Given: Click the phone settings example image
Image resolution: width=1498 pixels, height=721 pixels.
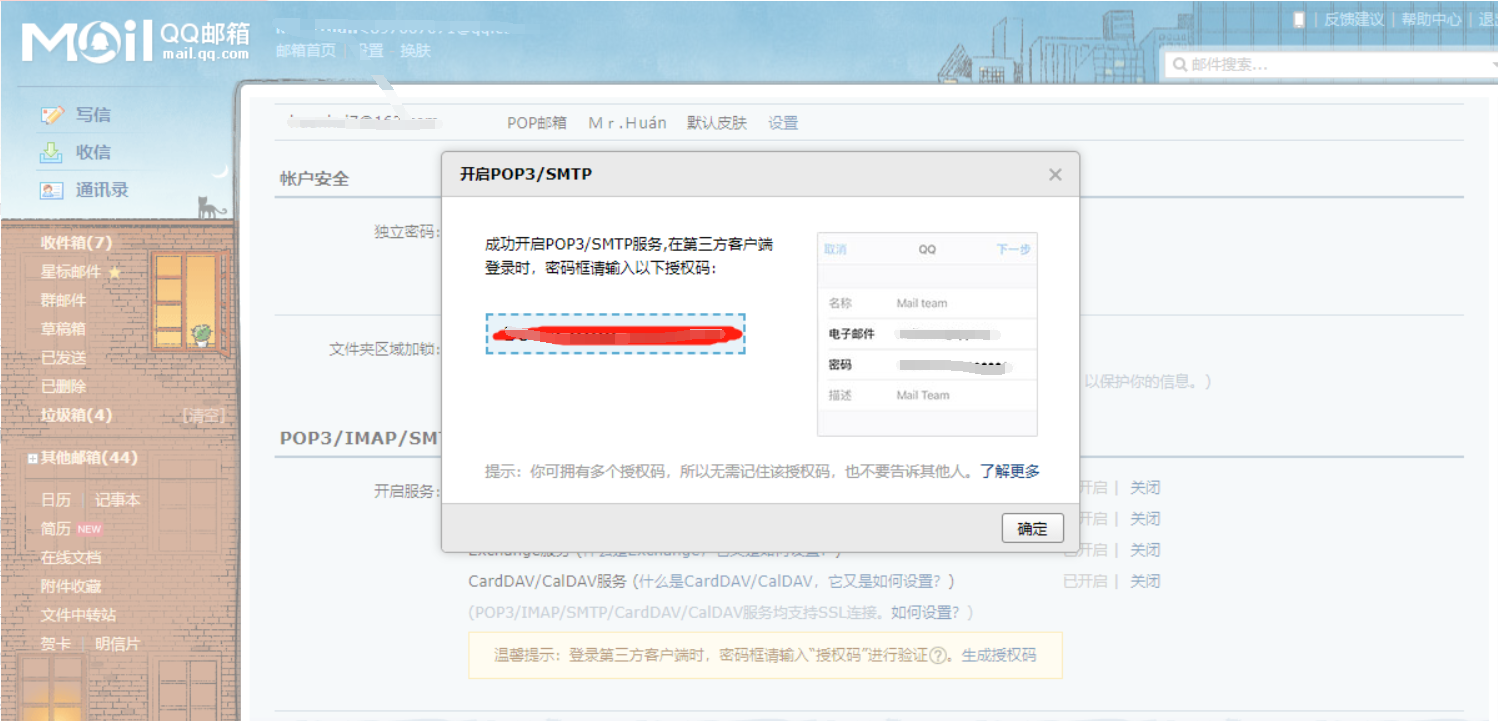Looking at the screenshot, I should tap(927, 335).
